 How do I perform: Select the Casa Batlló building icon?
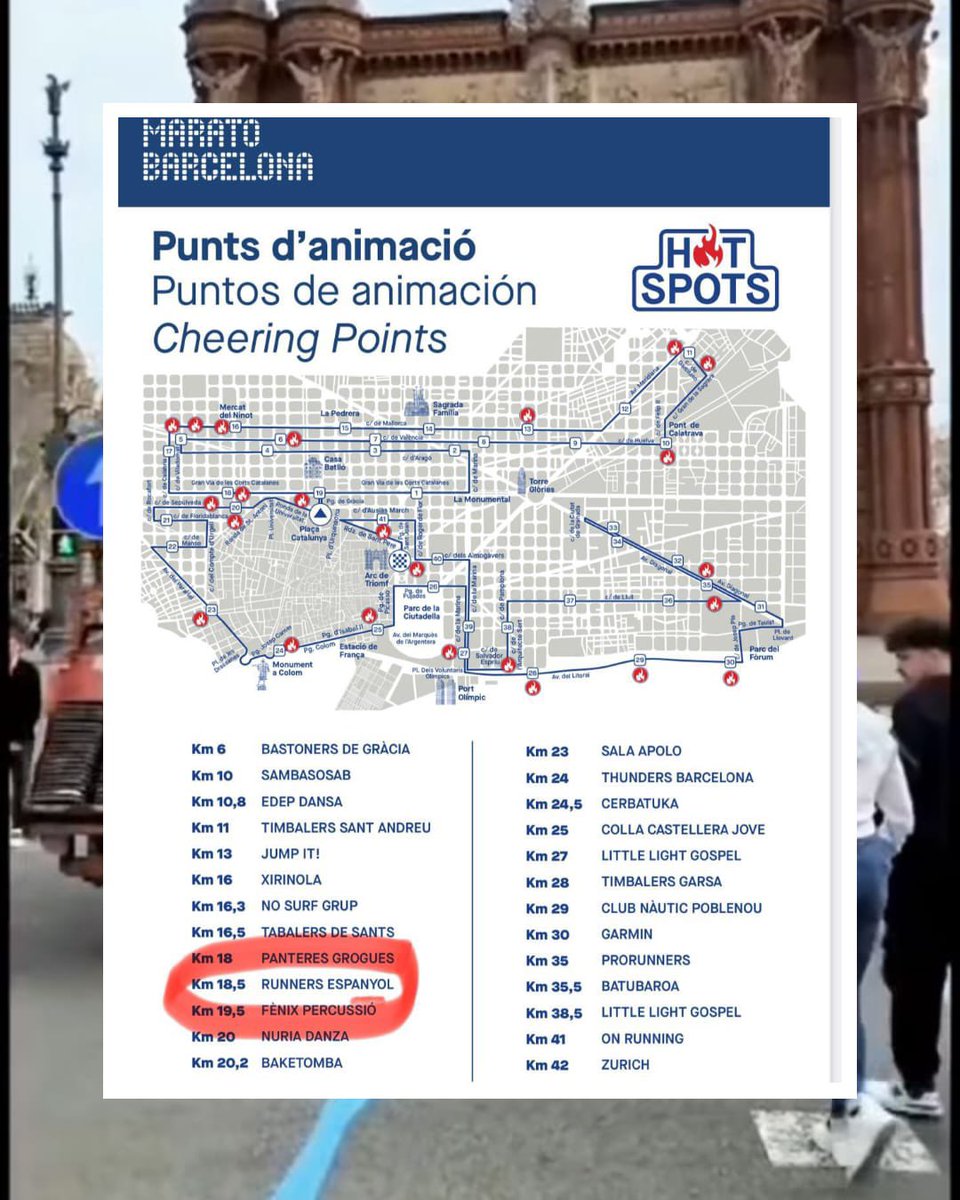[312, 467]
